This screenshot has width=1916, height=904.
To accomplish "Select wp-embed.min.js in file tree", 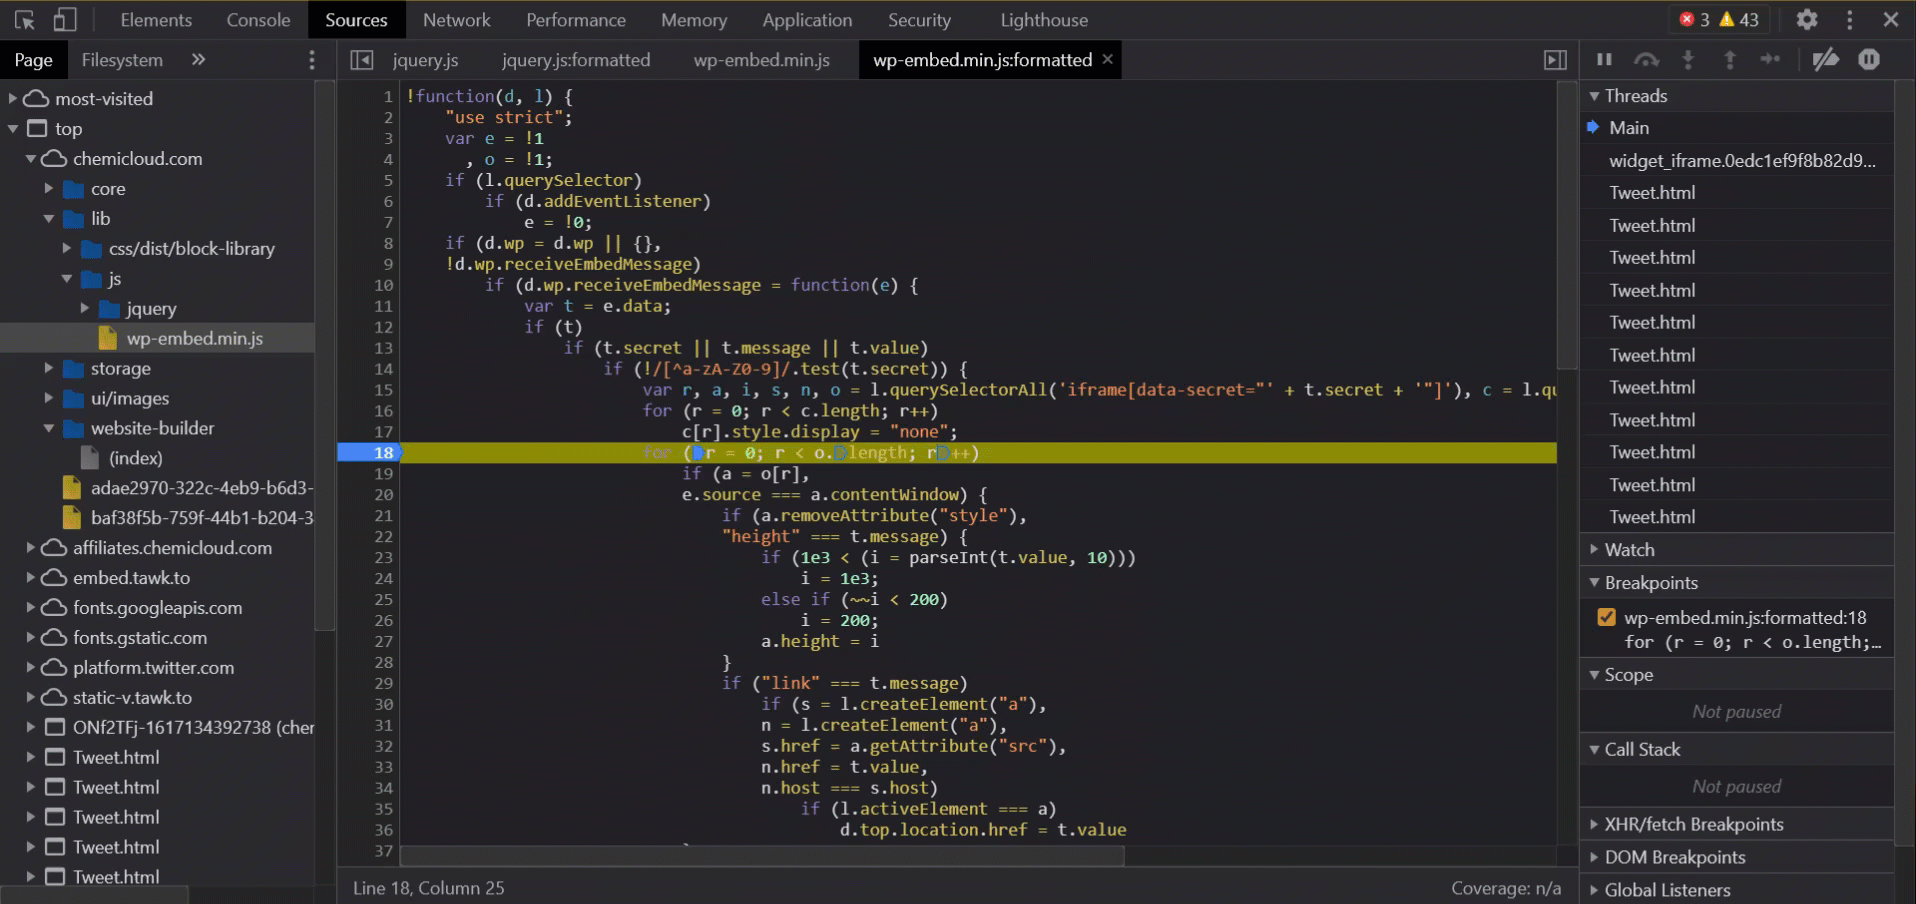I will point(194,339).
